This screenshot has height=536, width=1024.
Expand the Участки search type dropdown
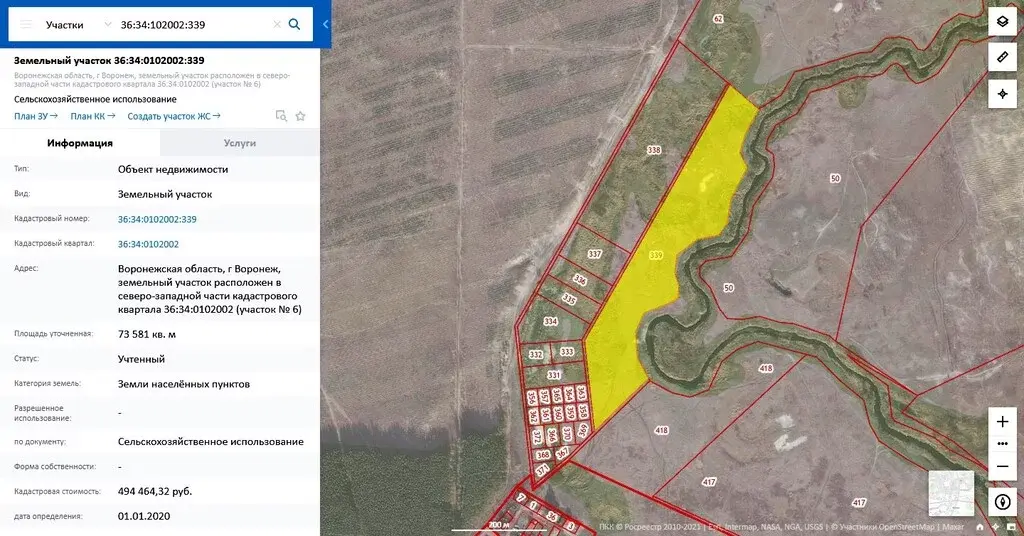[x=79, y=24]
